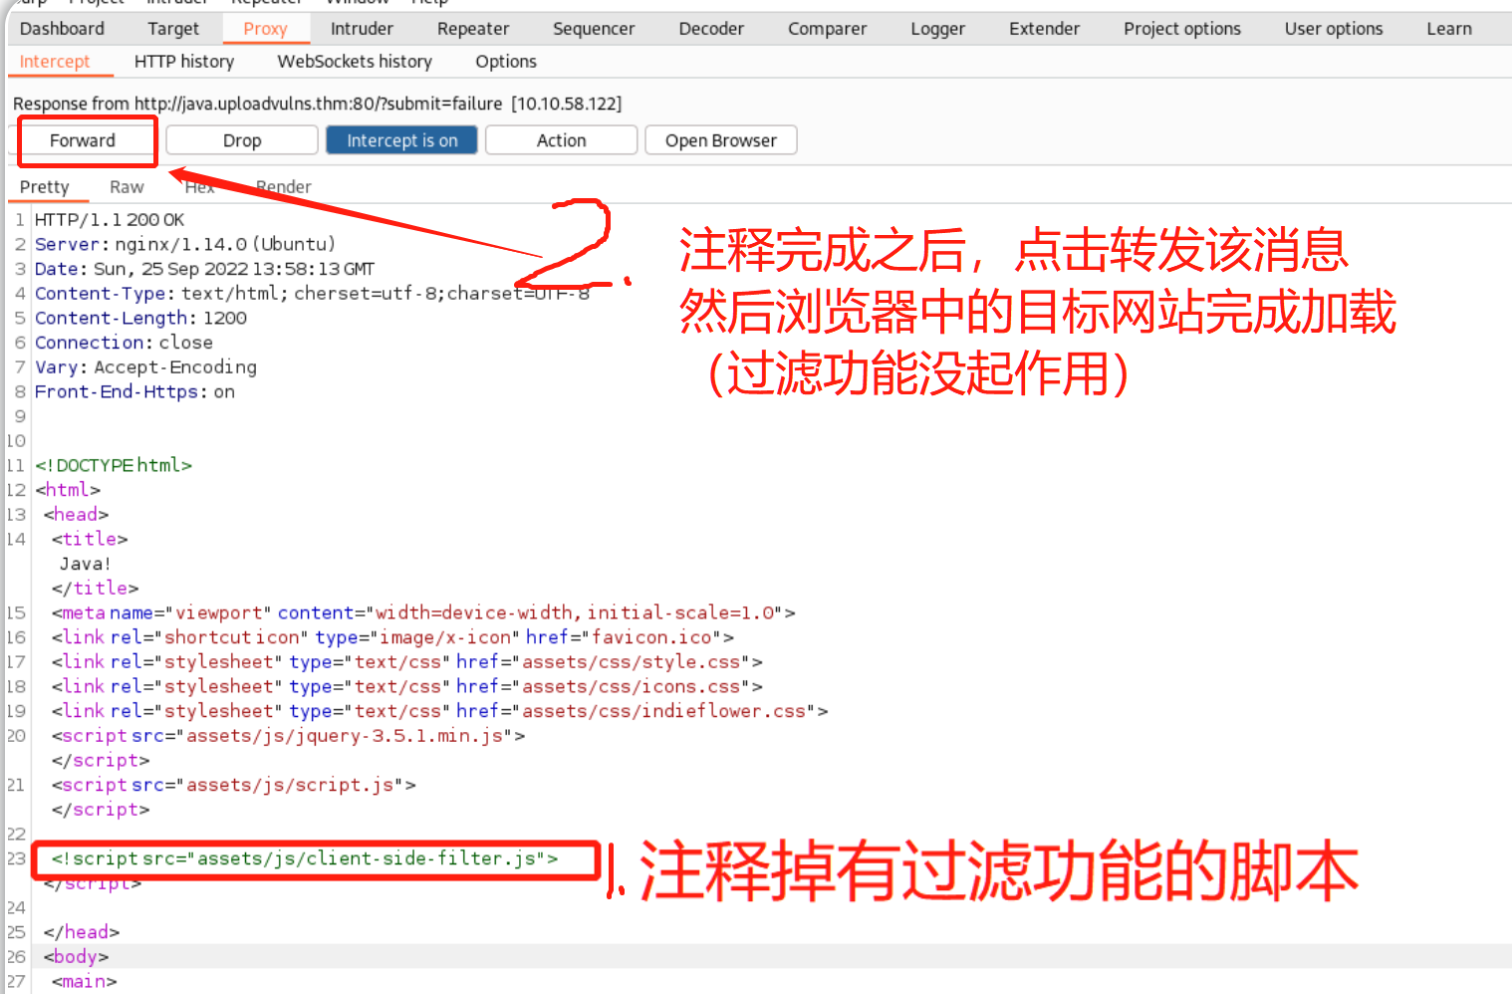The height and width of the screenshot is (994, 1512).
Task: Forward the intercepted response
Action: [83, 140]
